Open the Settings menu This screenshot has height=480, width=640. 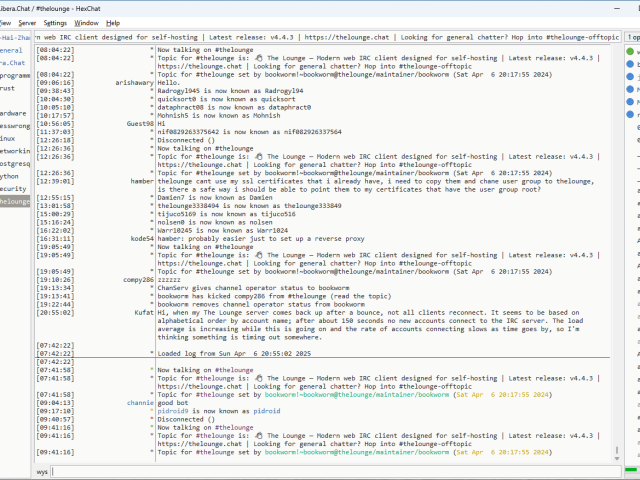coord(56,22)
